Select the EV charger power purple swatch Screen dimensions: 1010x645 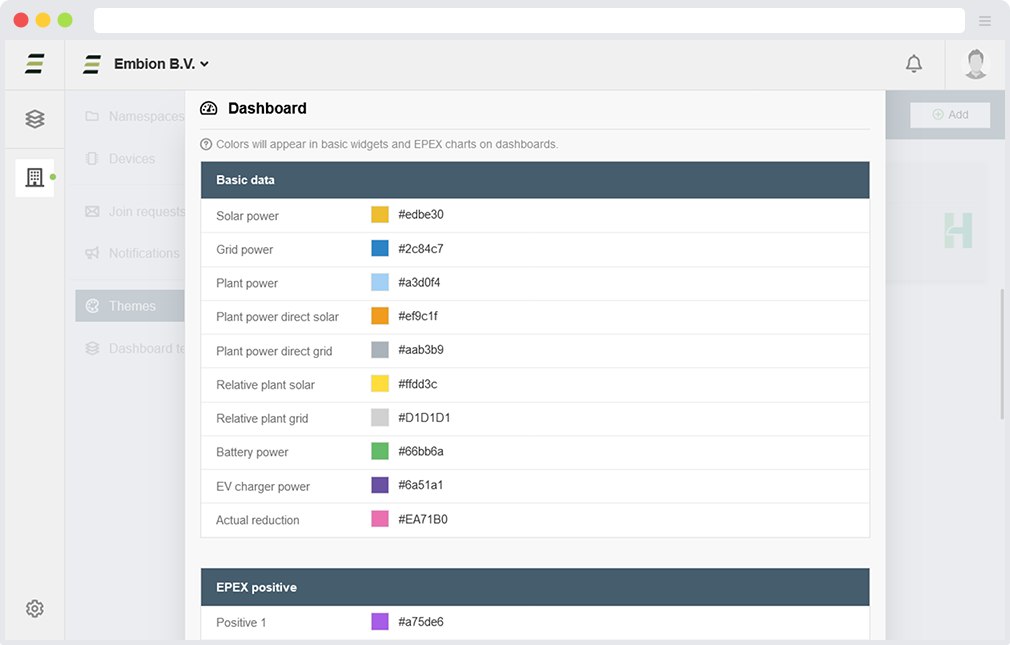380,485
